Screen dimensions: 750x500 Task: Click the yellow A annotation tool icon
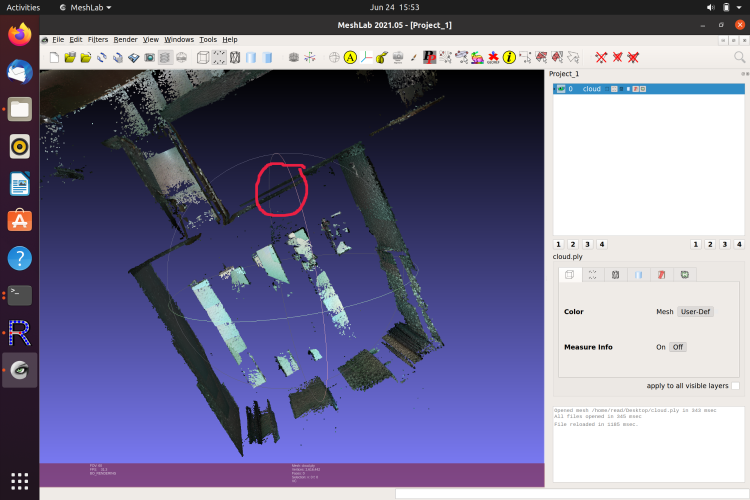click(351, 58)
